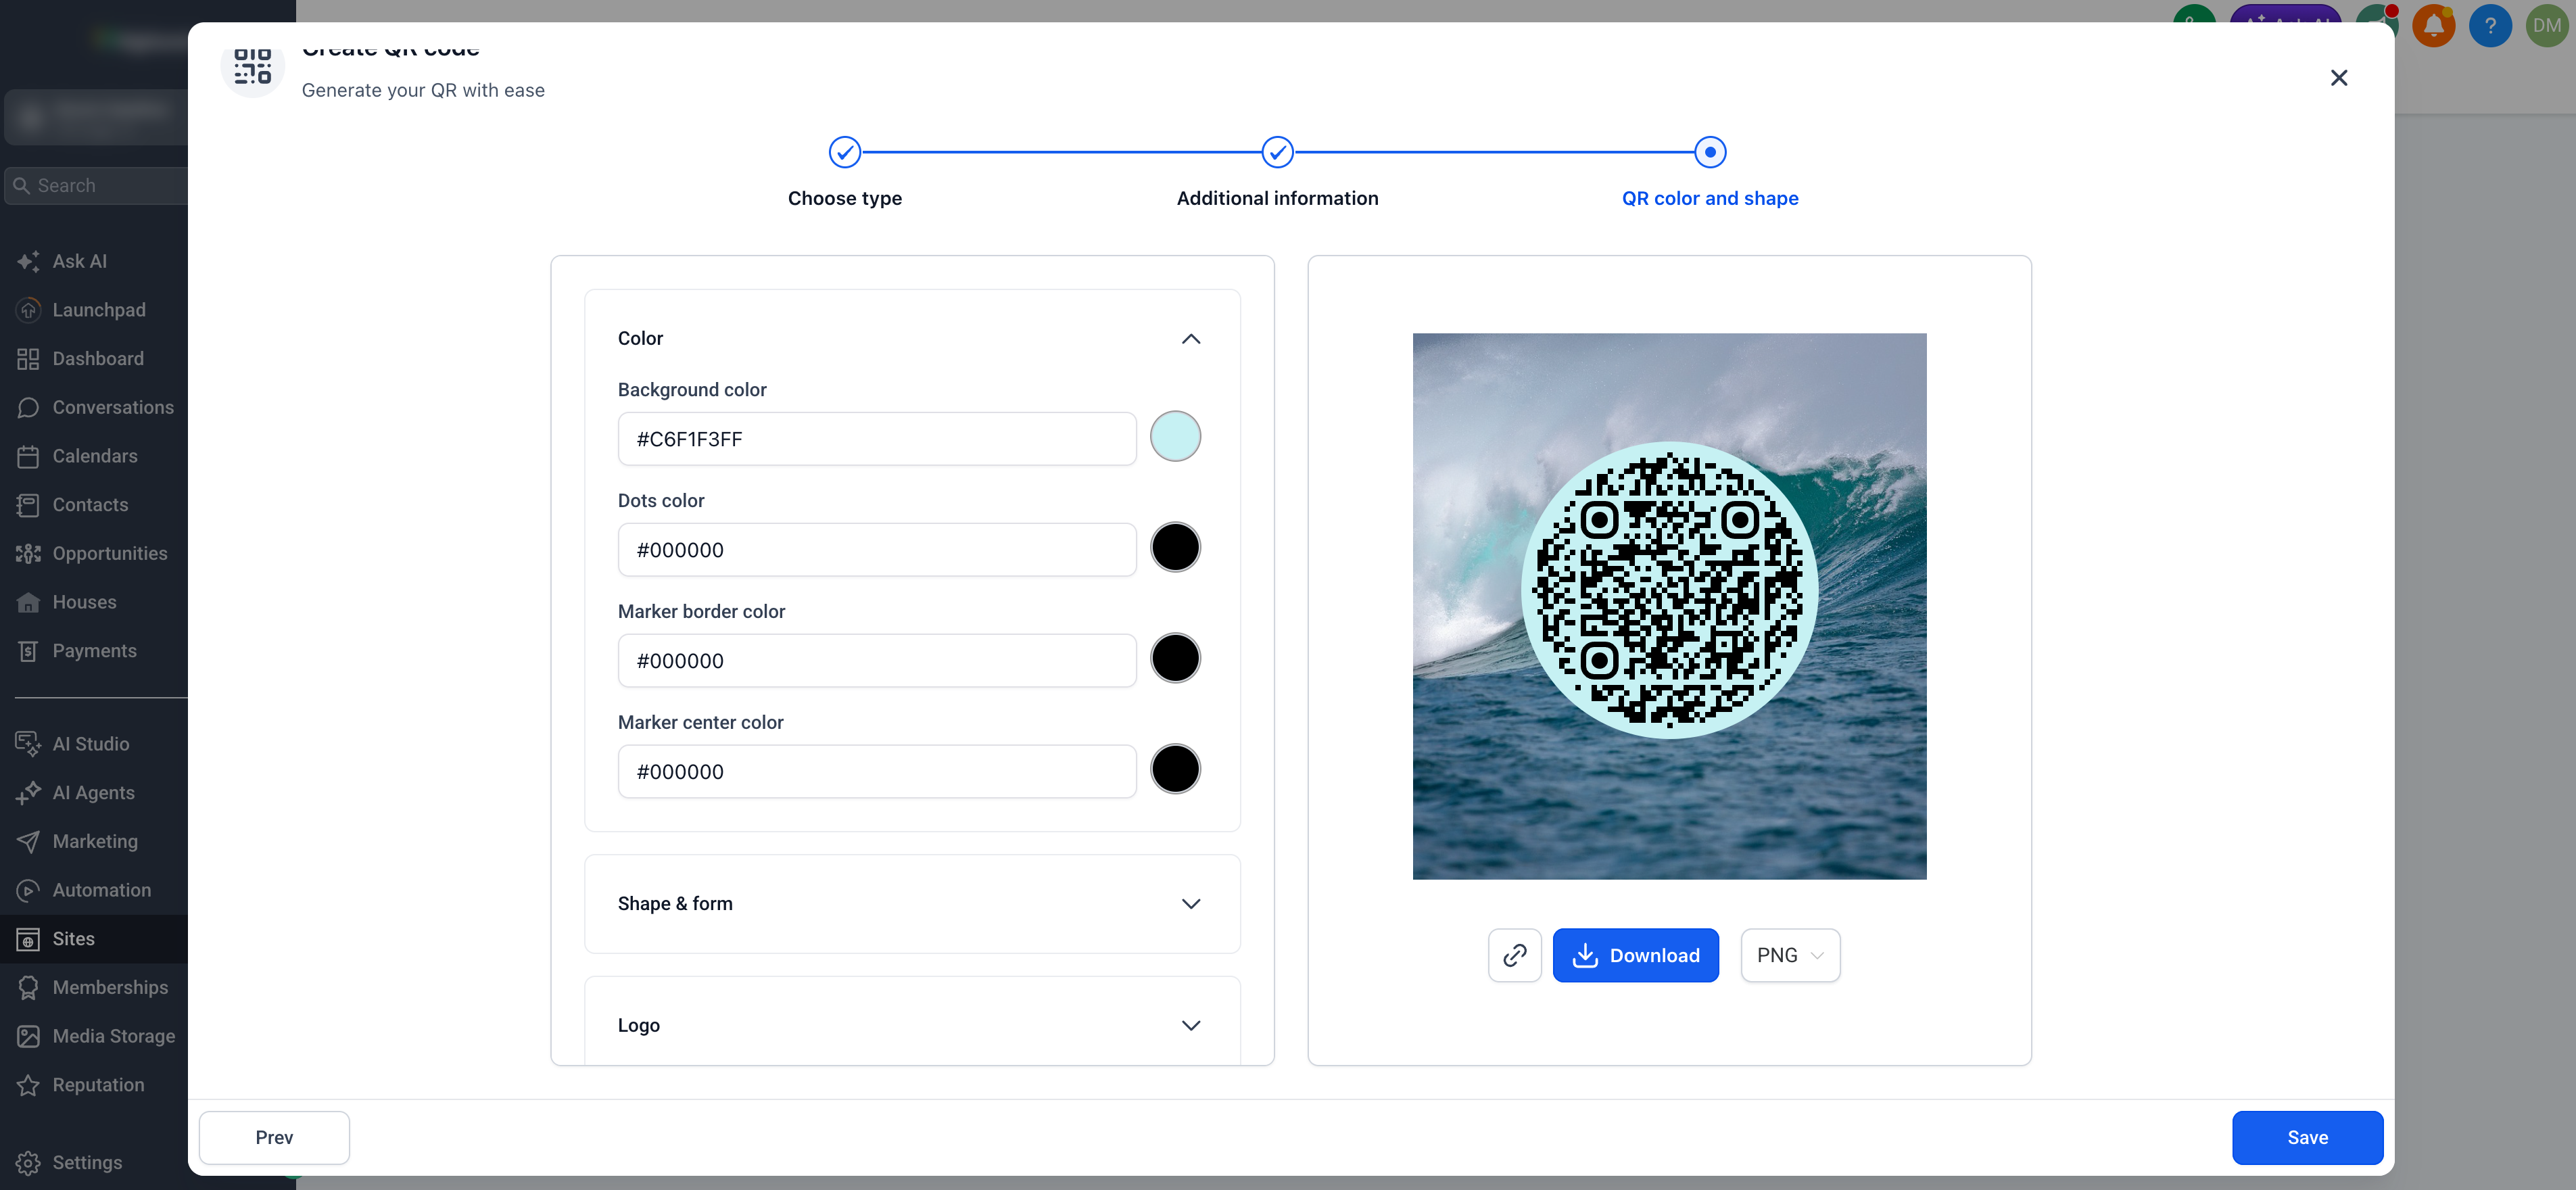
Task: Click the Calendars icon
Action: (28, 456)
